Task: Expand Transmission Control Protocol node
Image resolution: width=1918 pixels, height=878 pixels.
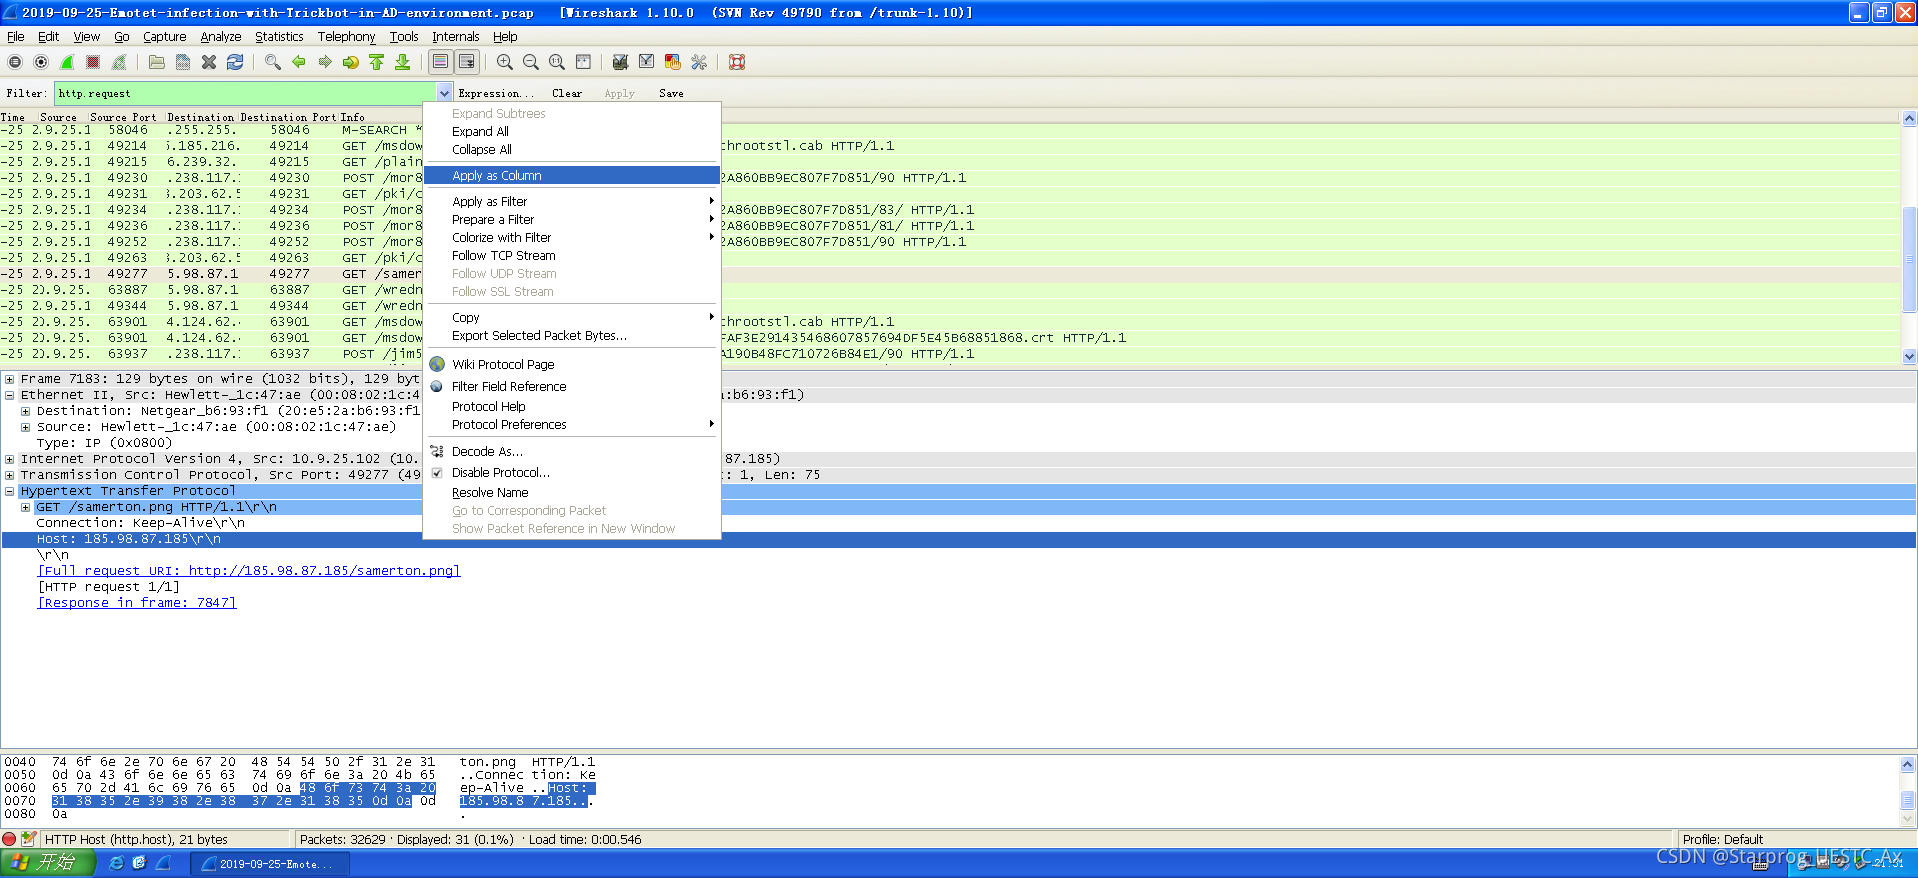Action: 9,475
